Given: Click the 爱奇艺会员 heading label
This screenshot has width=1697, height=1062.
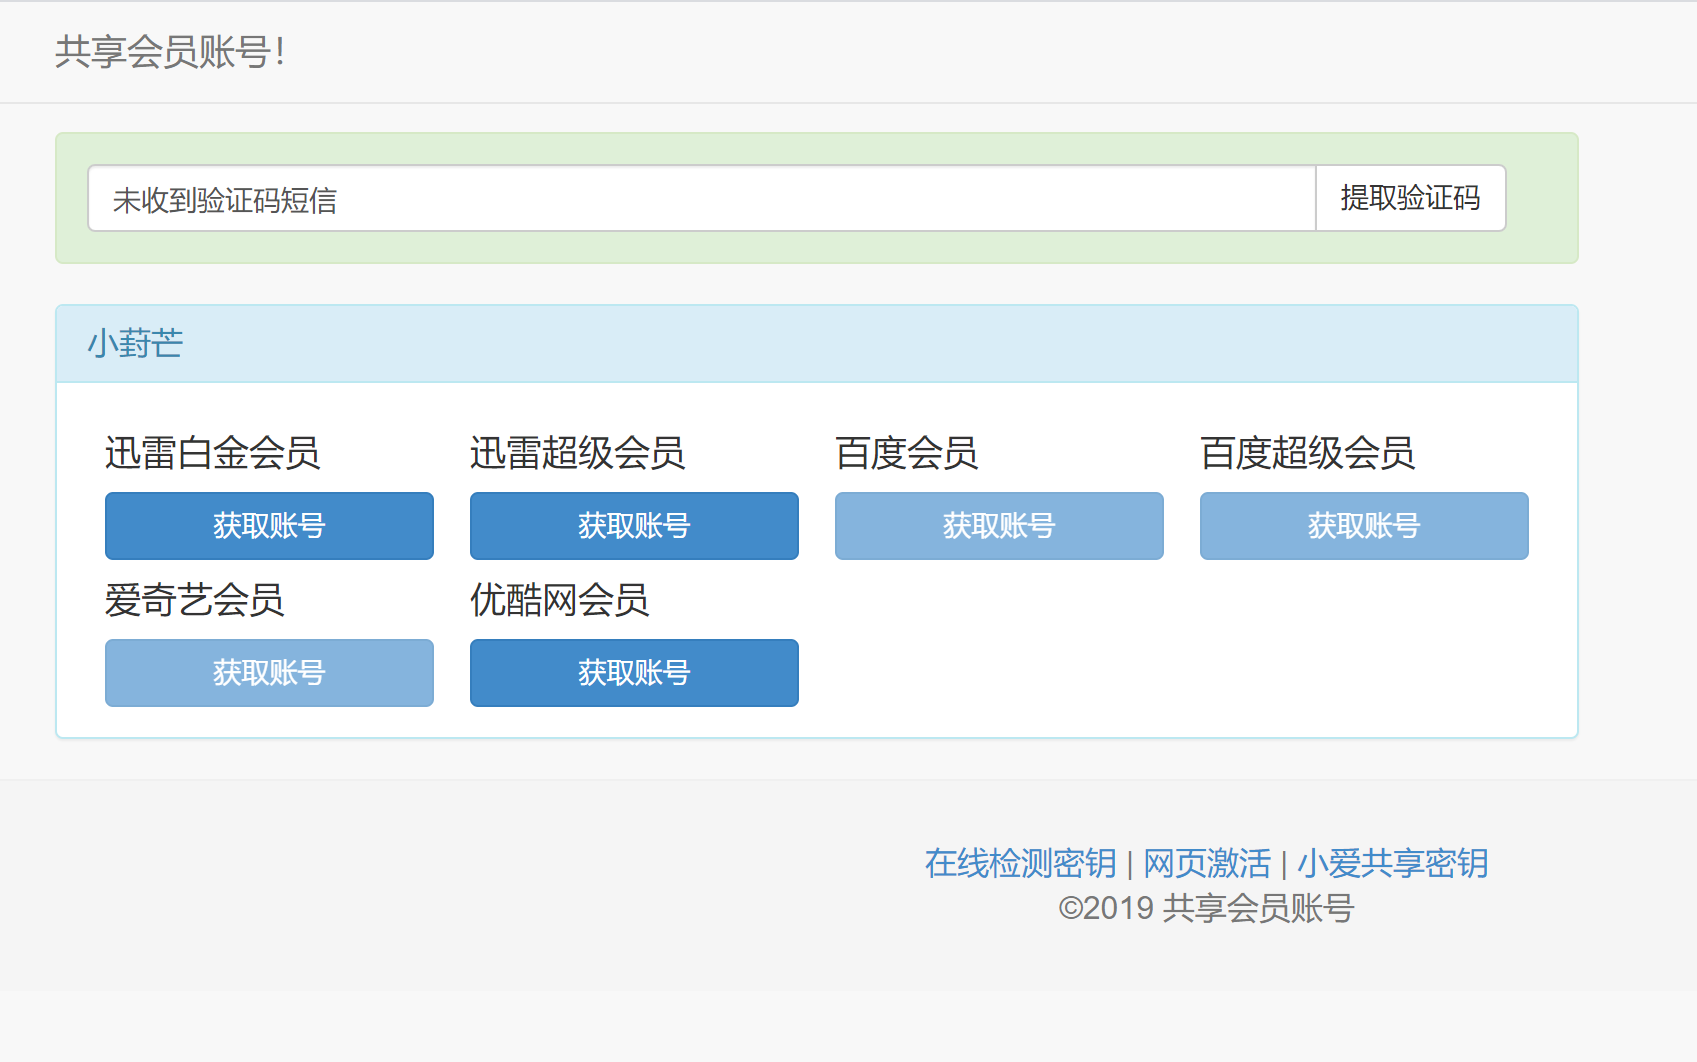Looking at the screenshot, I should (194, 600).
